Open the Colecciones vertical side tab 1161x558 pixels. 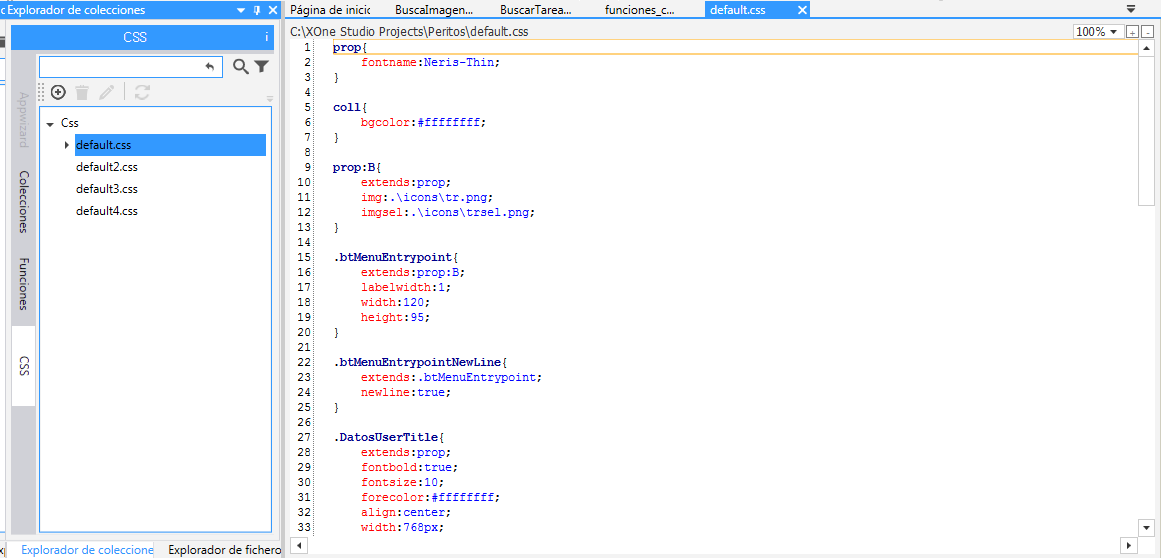point(23,202)
